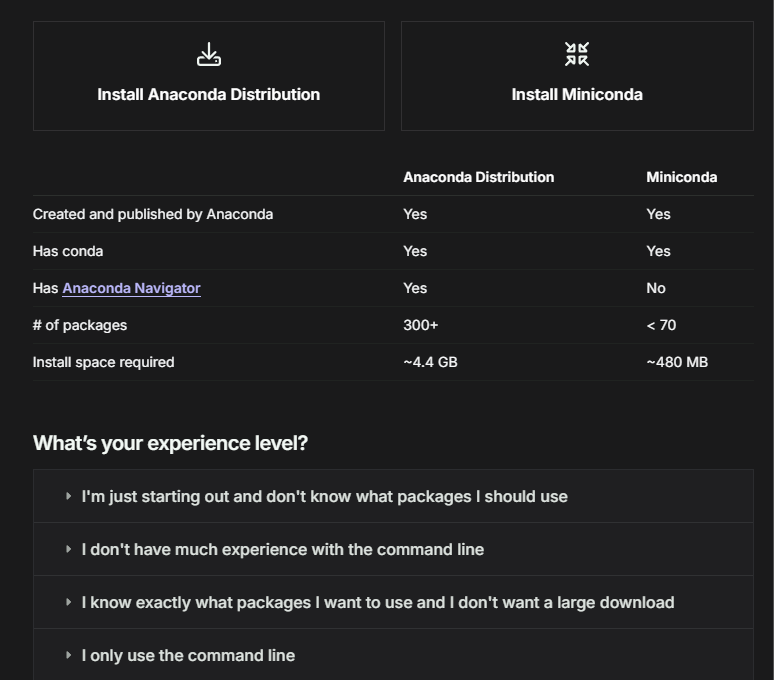
Task: Click the "Anaconda Distribution" column header
Action: point(478,177)
